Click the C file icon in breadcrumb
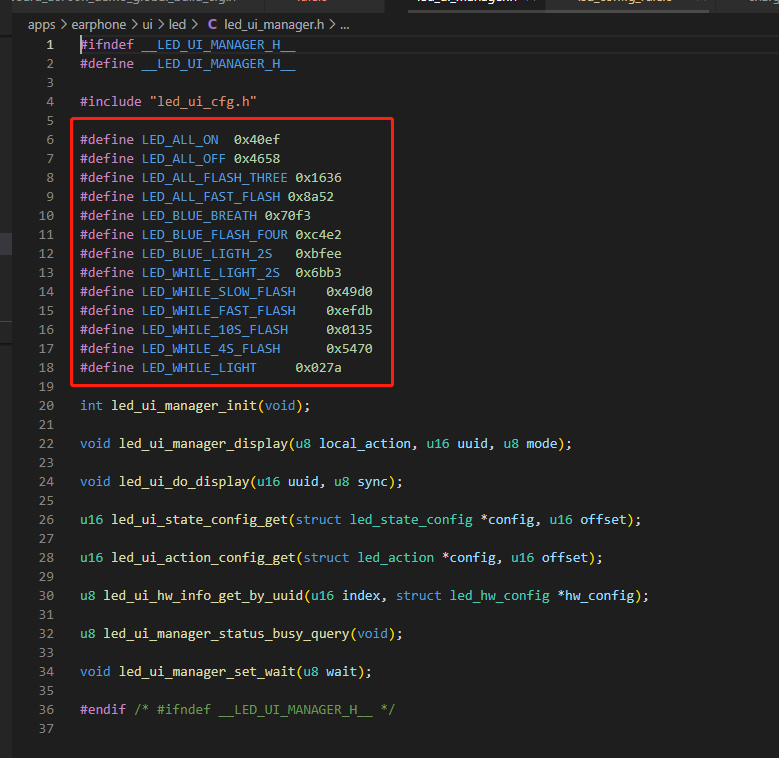This screenshot has width=779, height=758. pos(212,24)
